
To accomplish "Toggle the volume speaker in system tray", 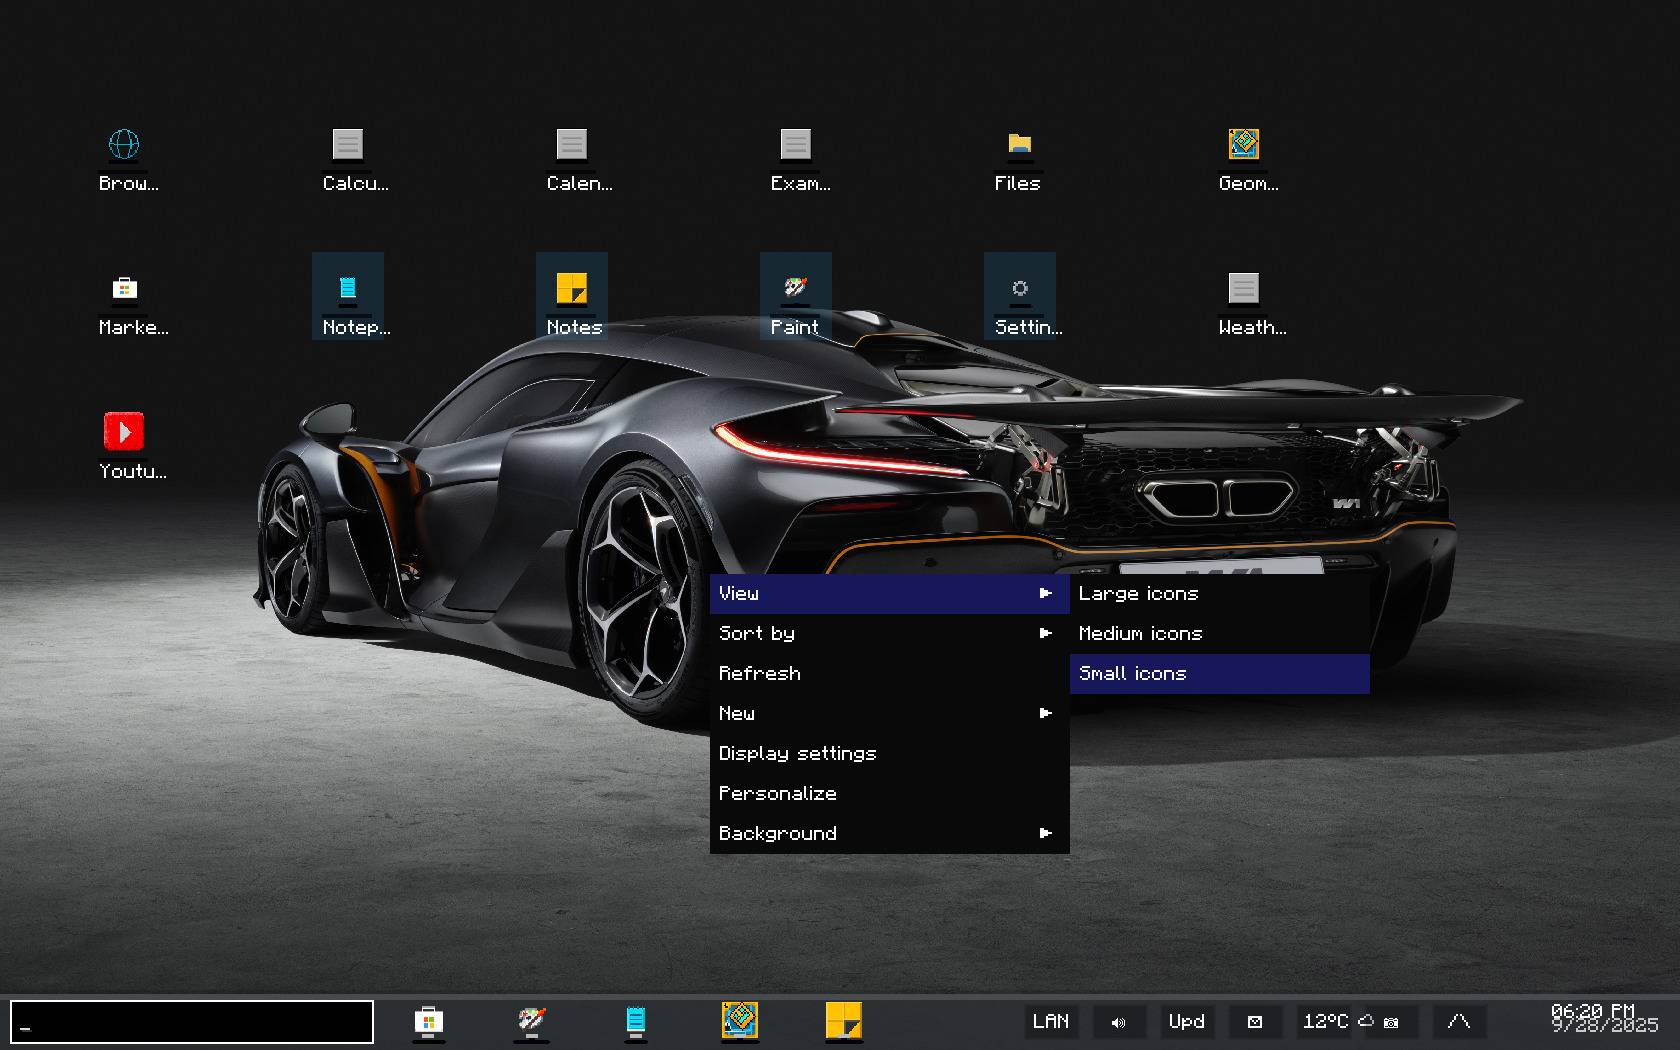I will coord(1118,1022).
